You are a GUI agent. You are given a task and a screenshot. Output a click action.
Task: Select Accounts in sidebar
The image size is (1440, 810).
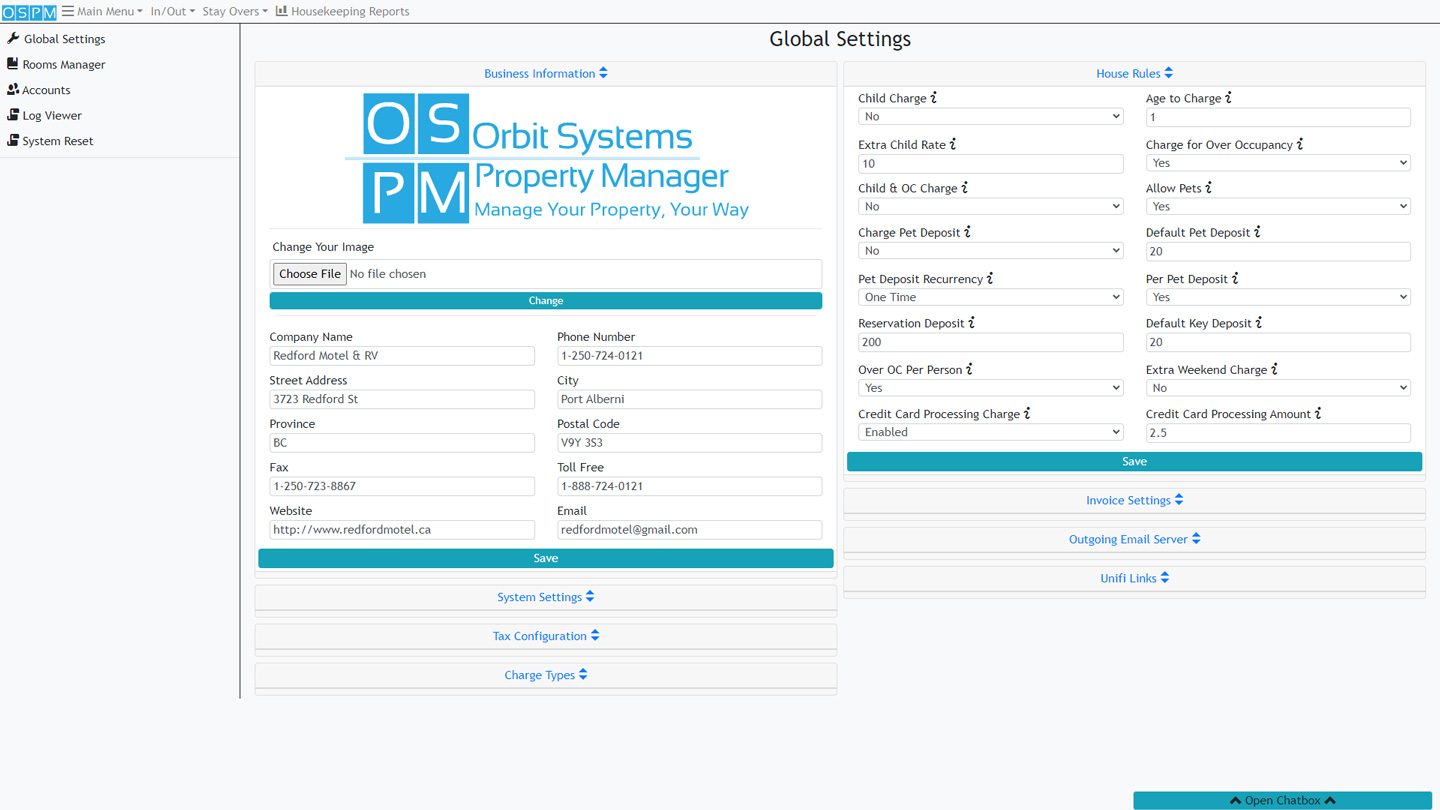38,90
